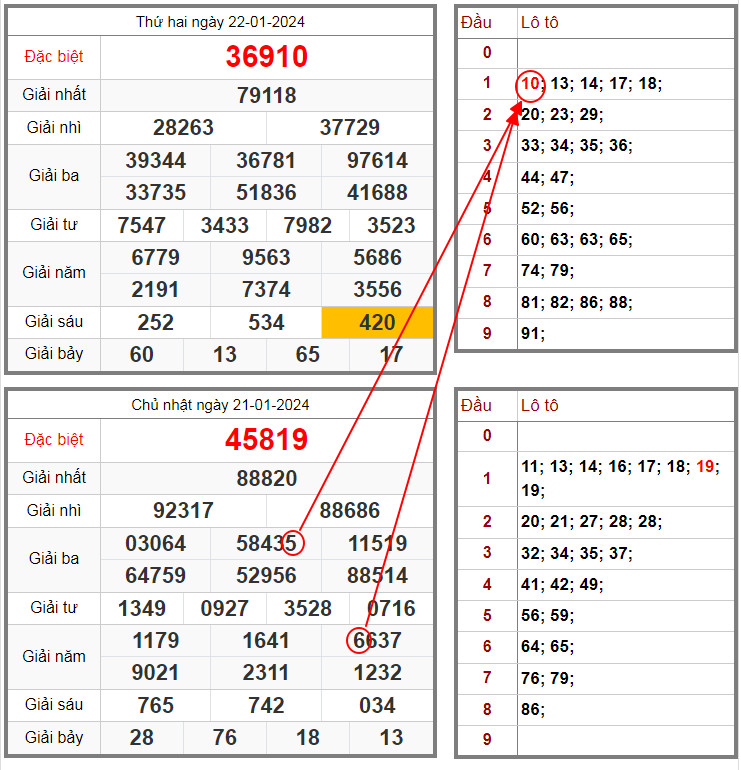This screenshot has height=770, width=741.
Task: Click the special prize number 45819
Action: click(266, 439)
